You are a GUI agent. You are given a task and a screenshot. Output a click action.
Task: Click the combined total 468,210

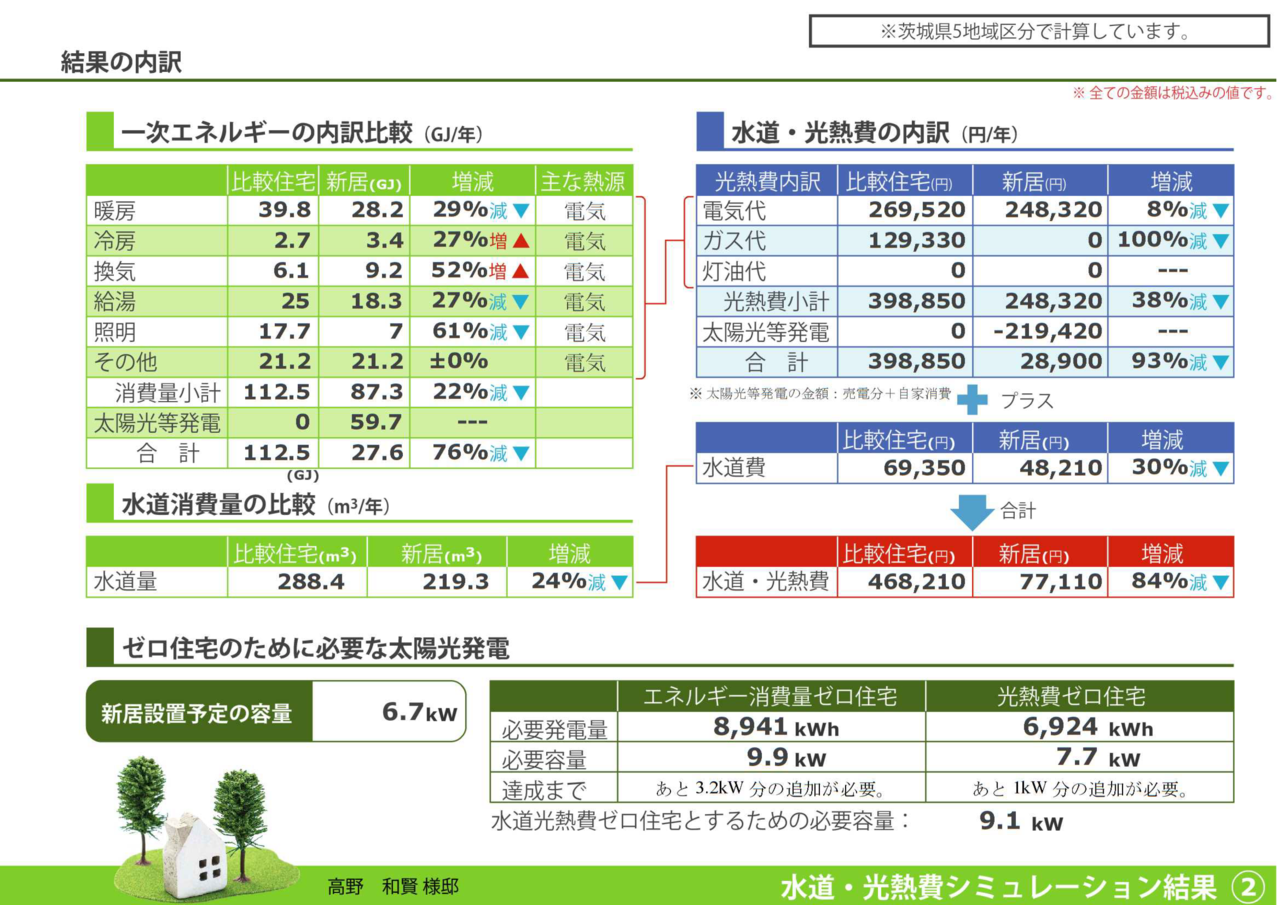917,582
